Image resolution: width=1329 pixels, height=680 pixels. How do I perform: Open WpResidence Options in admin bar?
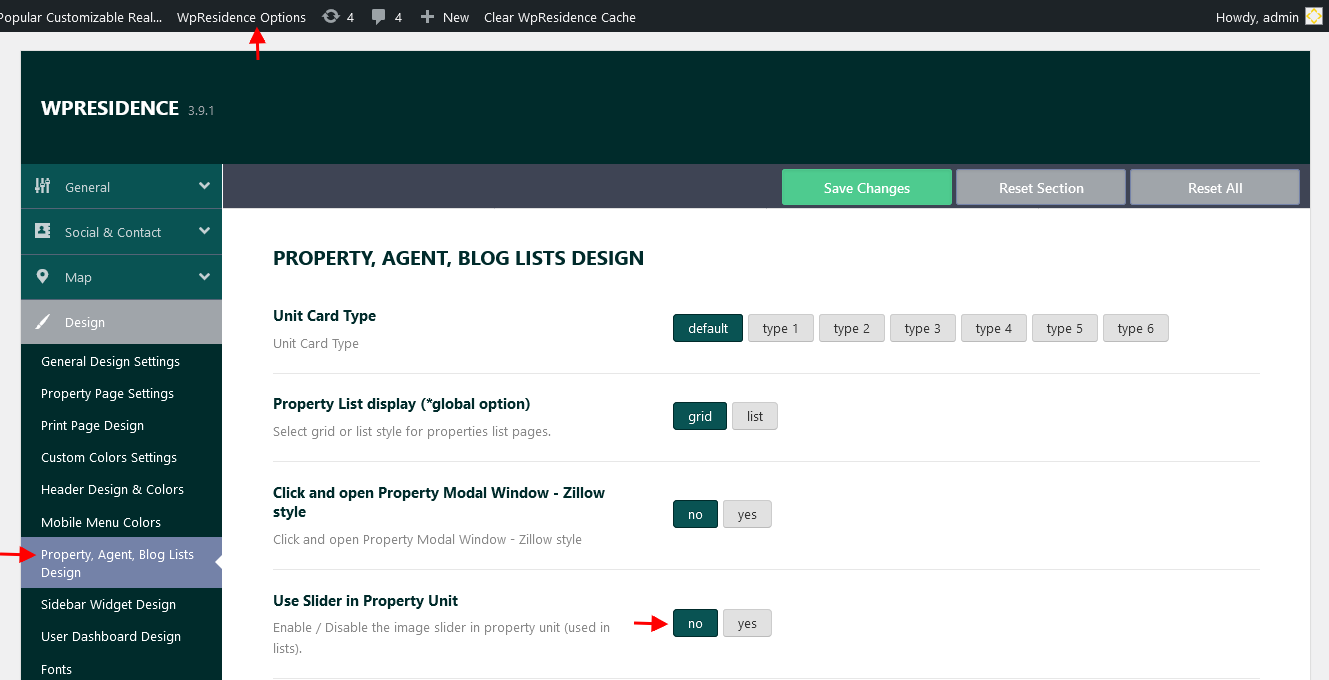coord(241,17)
